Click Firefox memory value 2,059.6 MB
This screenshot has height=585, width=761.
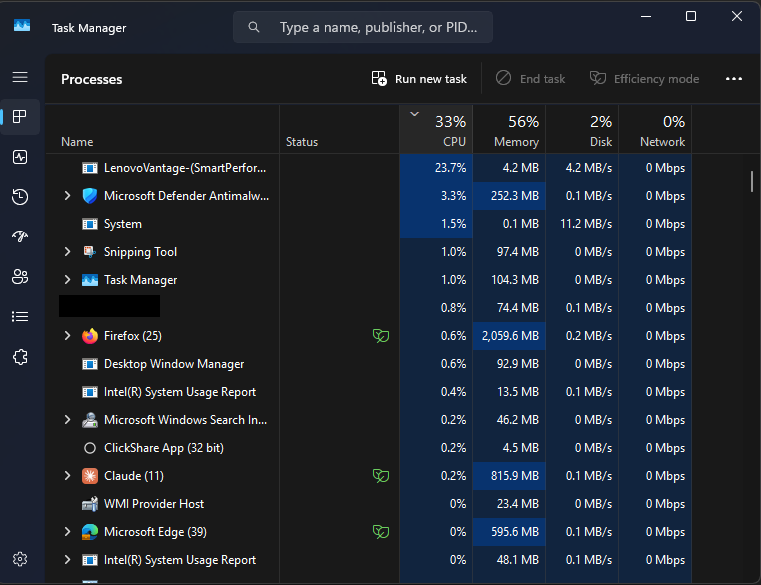[510, 336]
